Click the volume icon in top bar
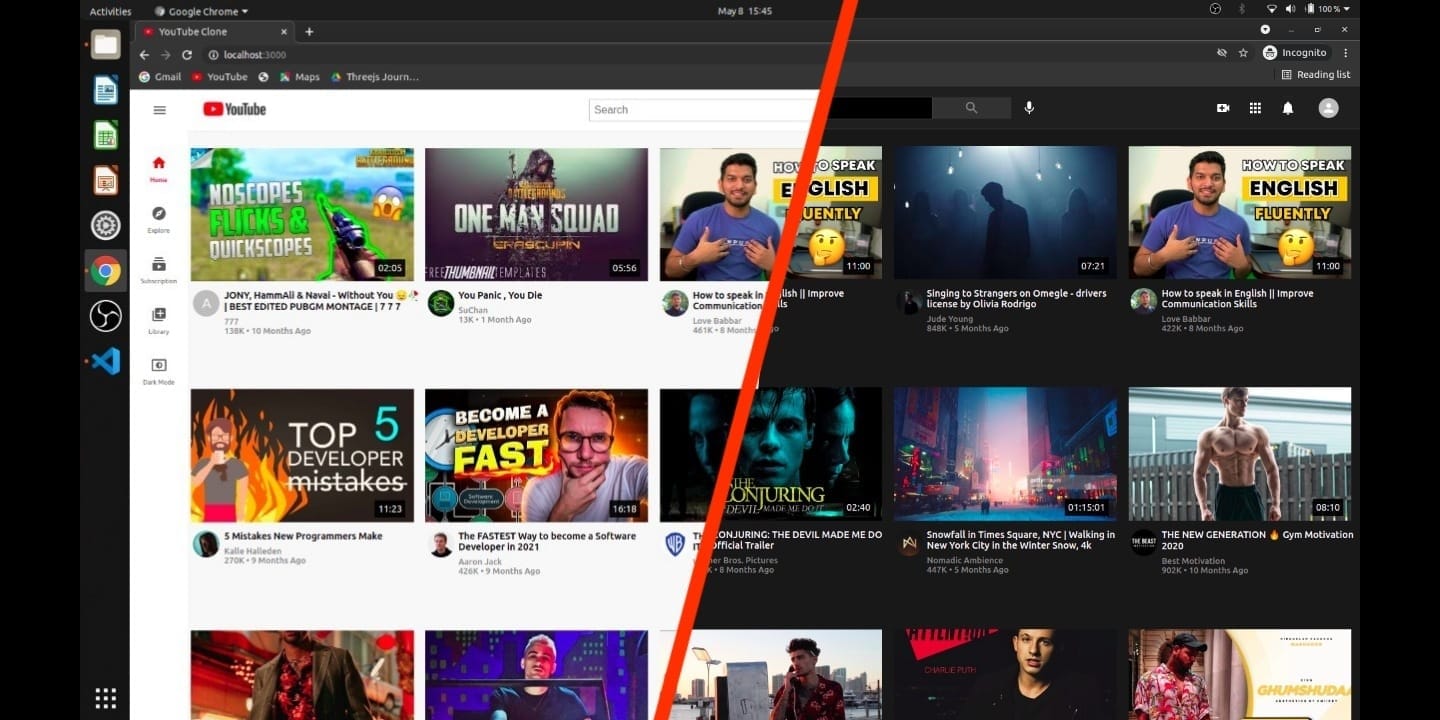 pyautogui.click(x=1290, y=9)
